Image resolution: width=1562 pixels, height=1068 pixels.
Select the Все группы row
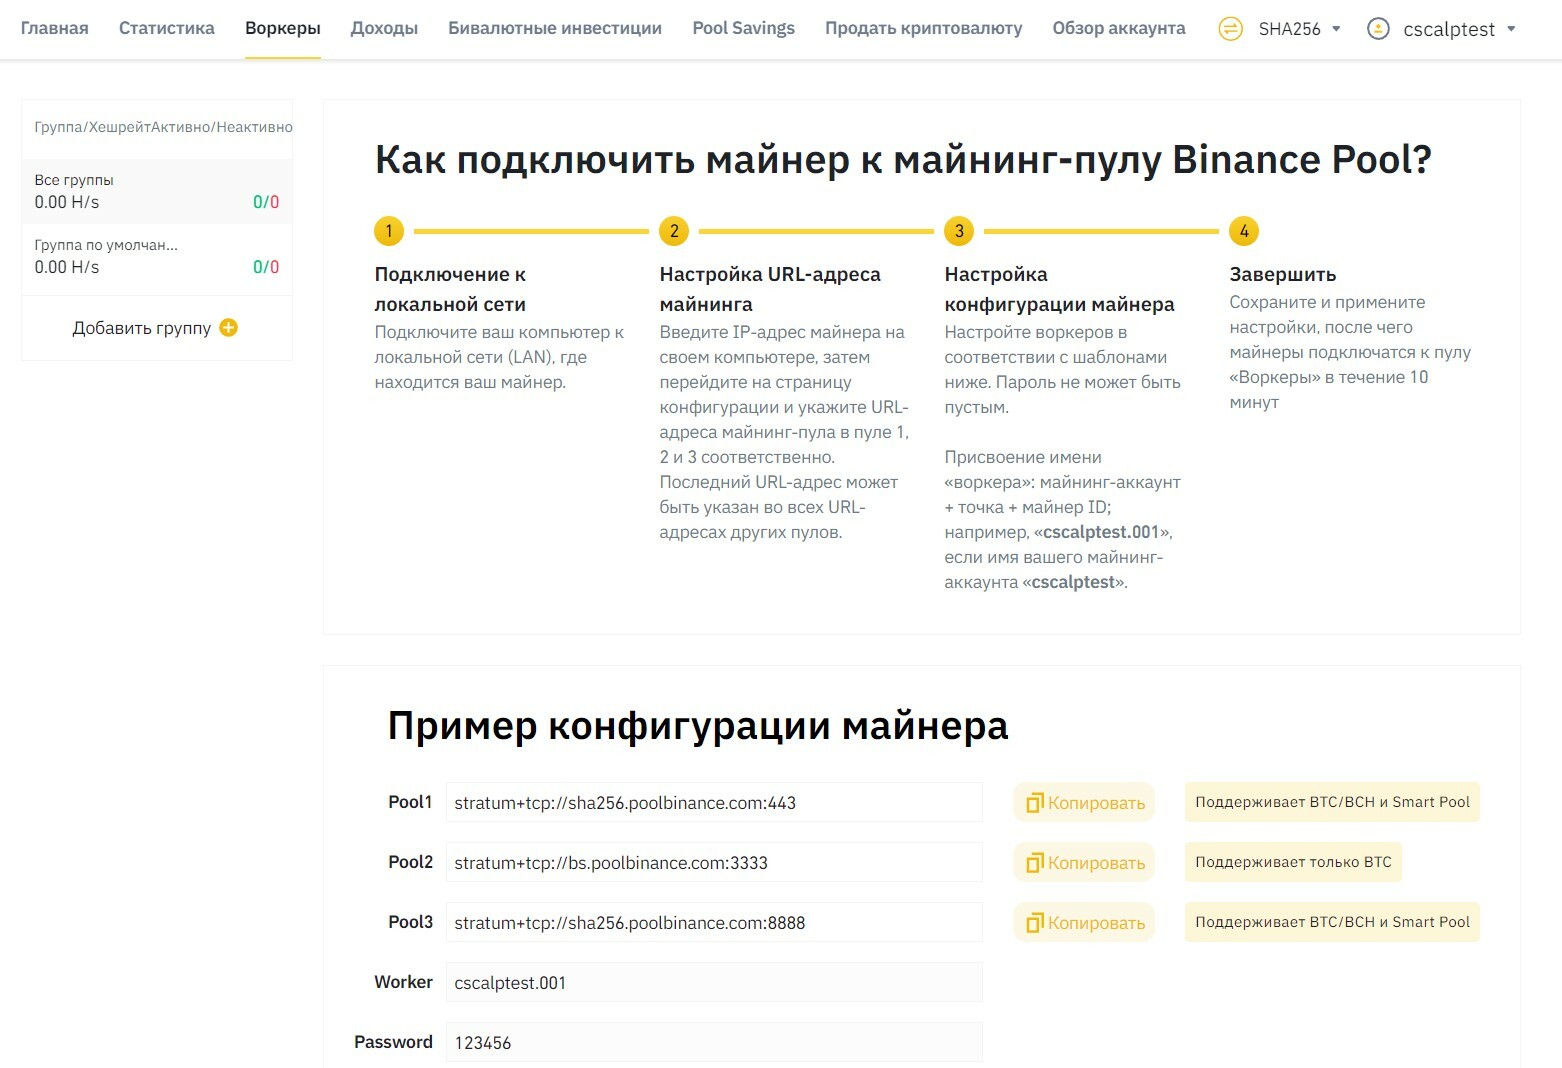click(x=157, y=191)
